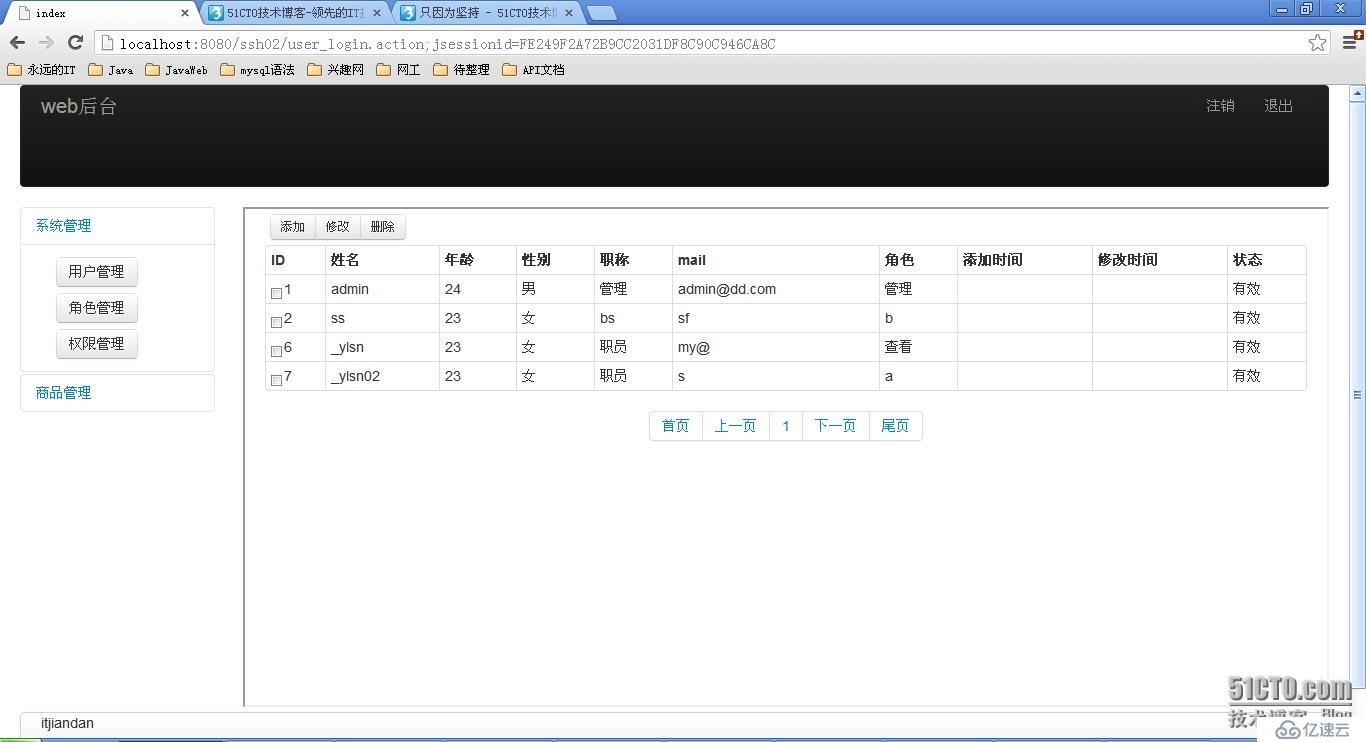Screen dimensions: 1366x742
Task: Click the itjiandan footer text
Action: [67, 723]
